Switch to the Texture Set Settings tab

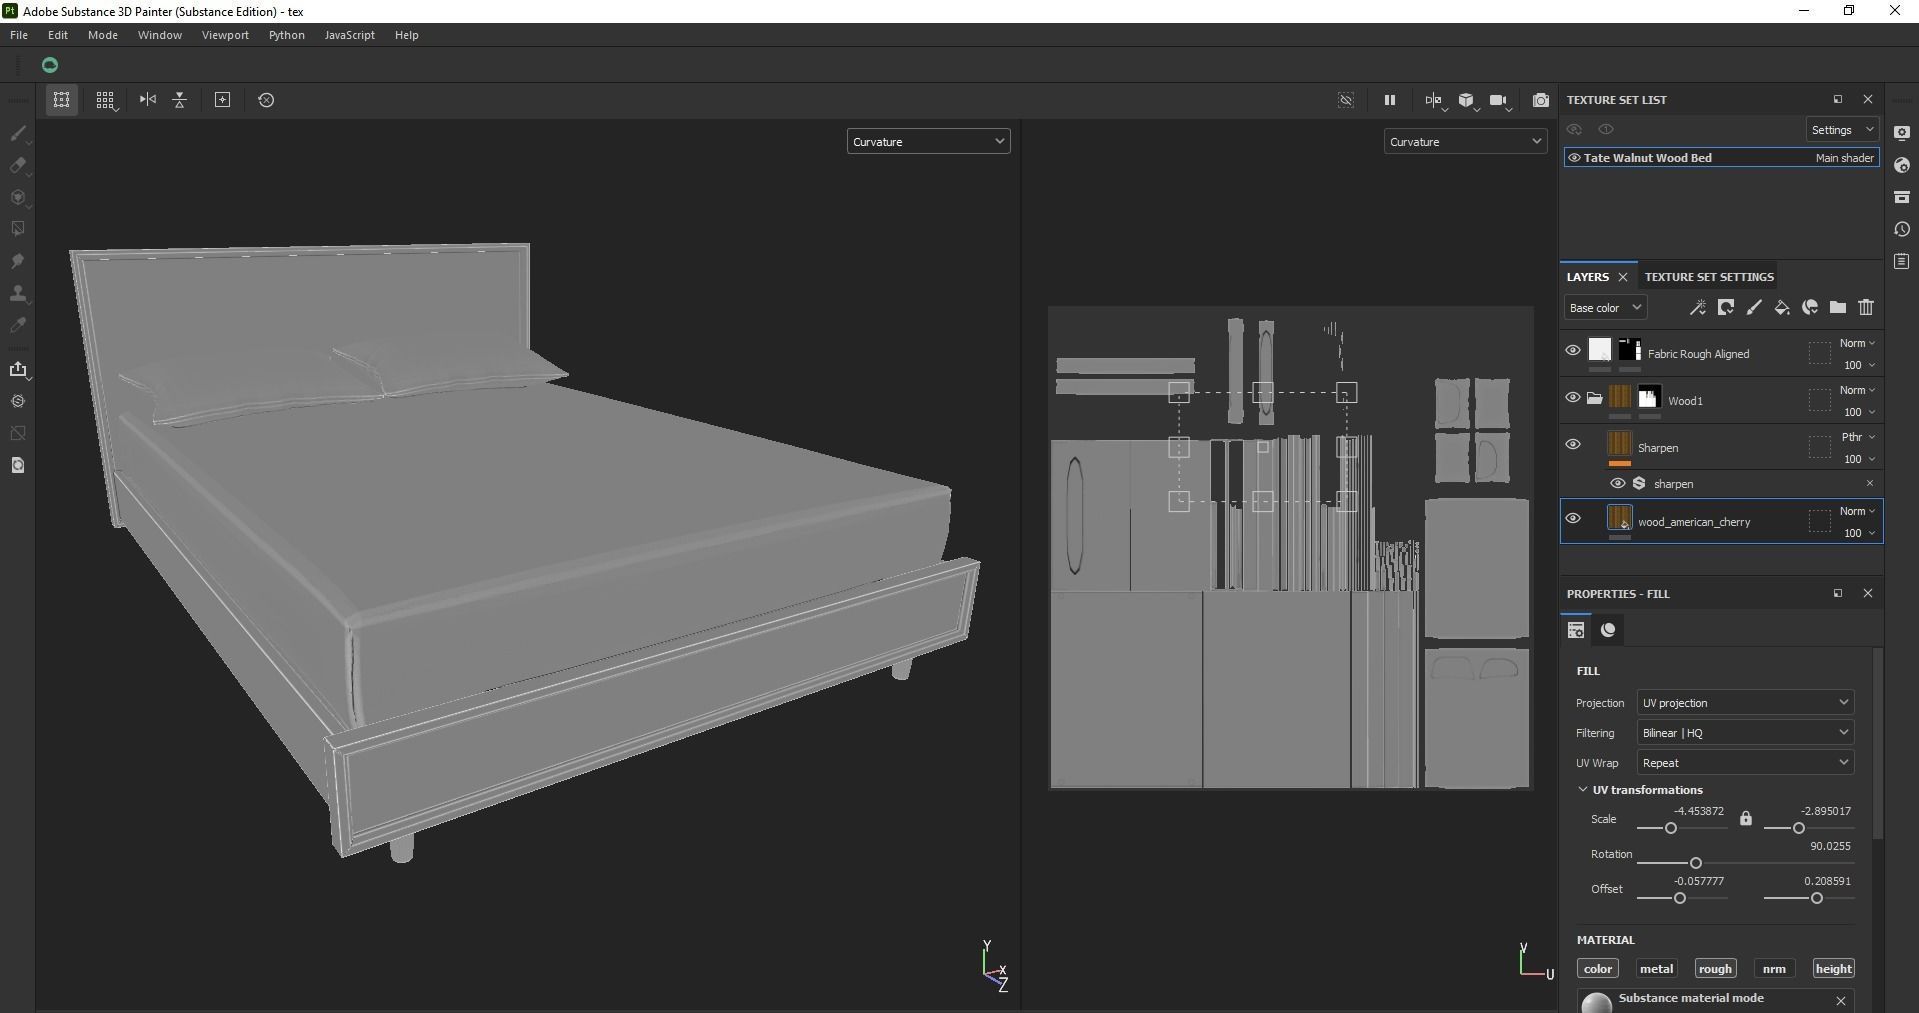[x=1709, y=277]
